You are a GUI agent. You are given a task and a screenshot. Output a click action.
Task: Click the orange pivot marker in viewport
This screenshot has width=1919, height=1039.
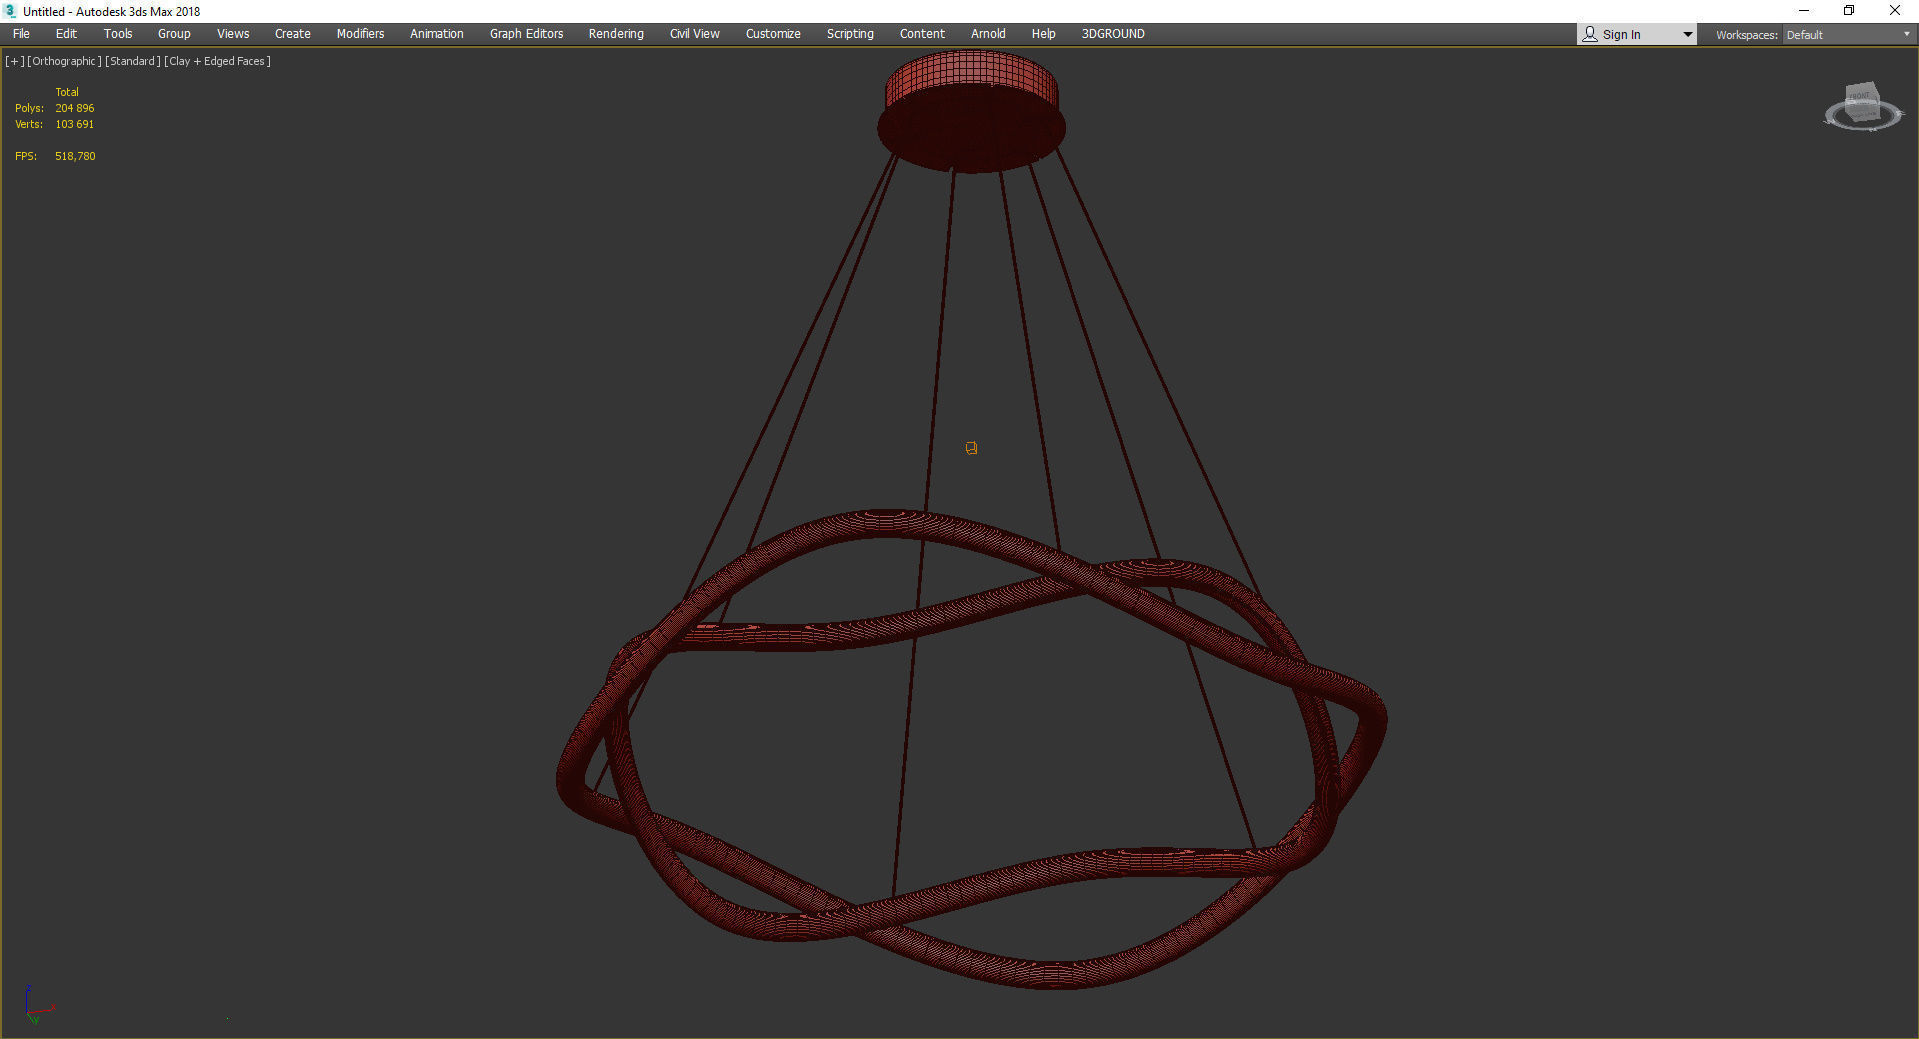point(971,448)
